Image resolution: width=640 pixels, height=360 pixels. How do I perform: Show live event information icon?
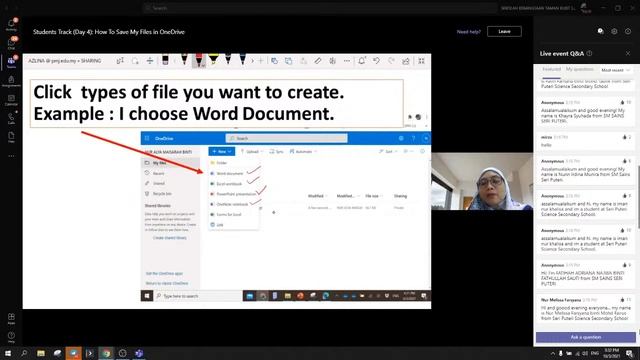(628, 31)
